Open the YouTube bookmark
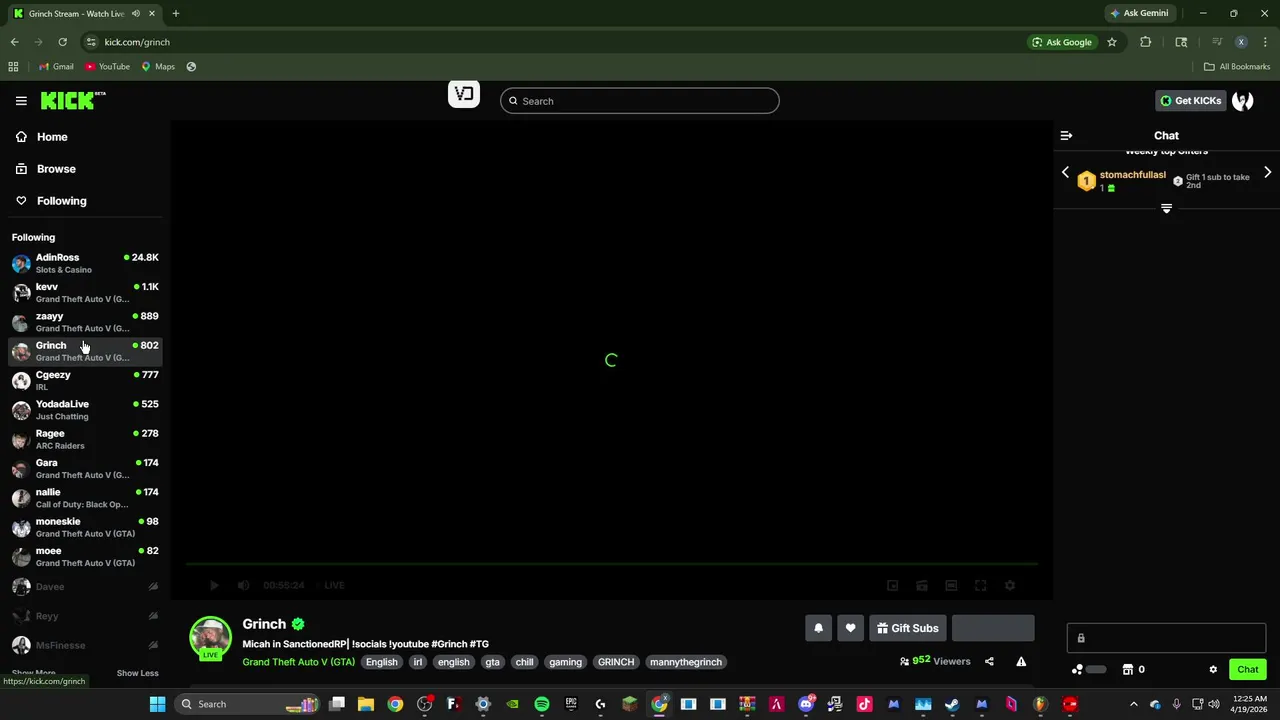The height and width of the screenshot is (720, 1280). 107,67
